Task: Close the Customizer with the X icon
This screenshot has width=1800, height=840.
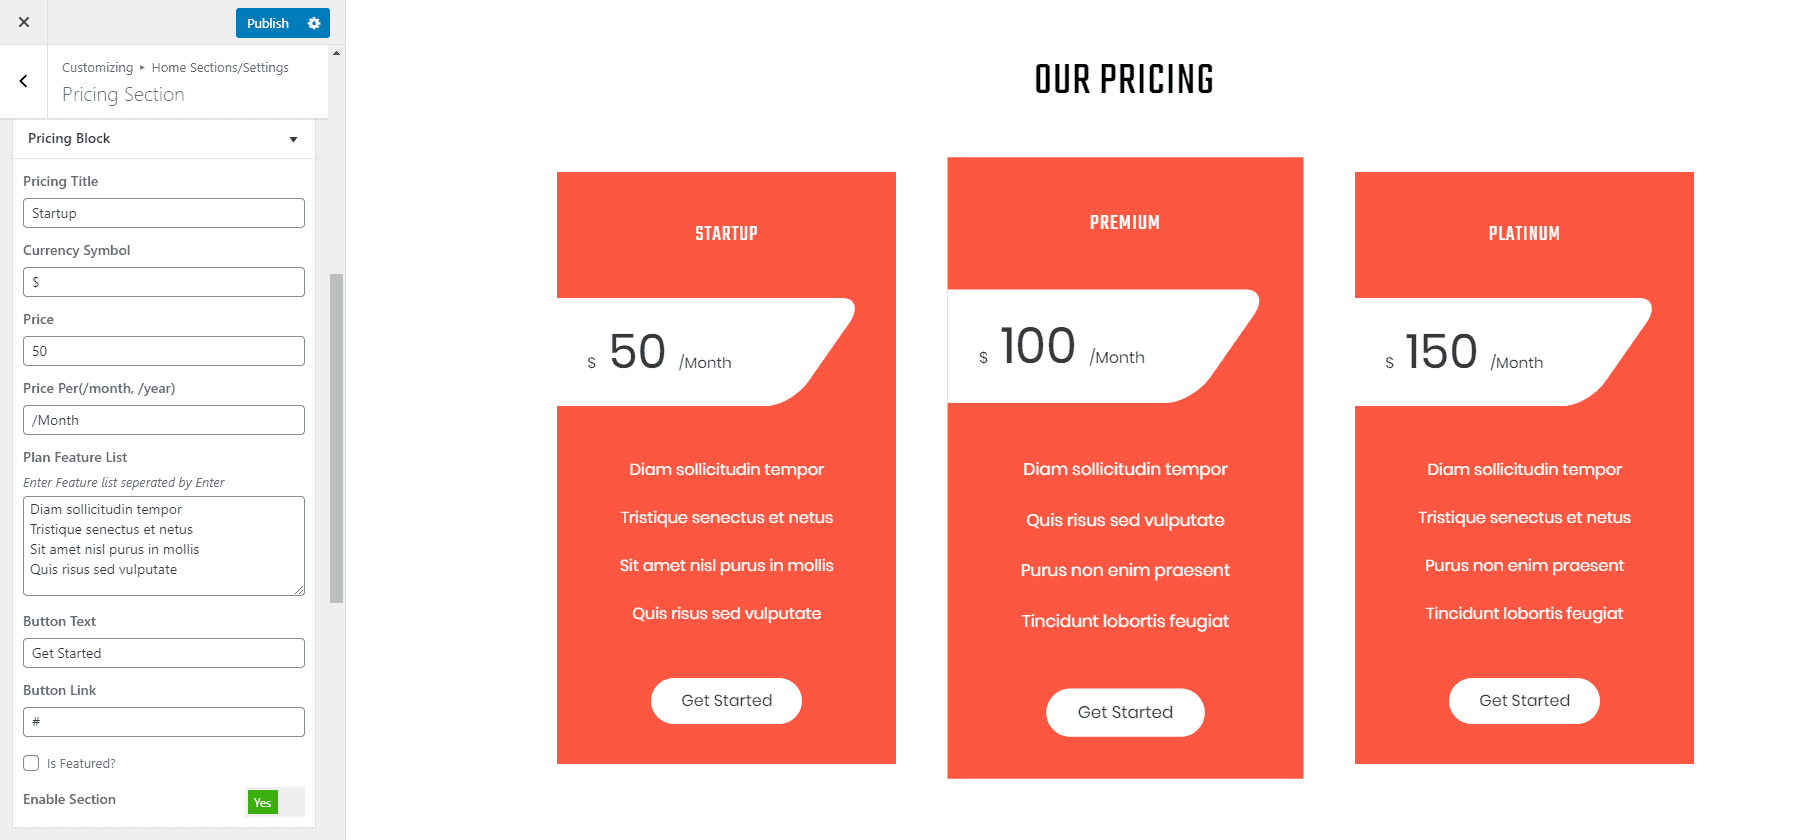Action: (24, 22)
